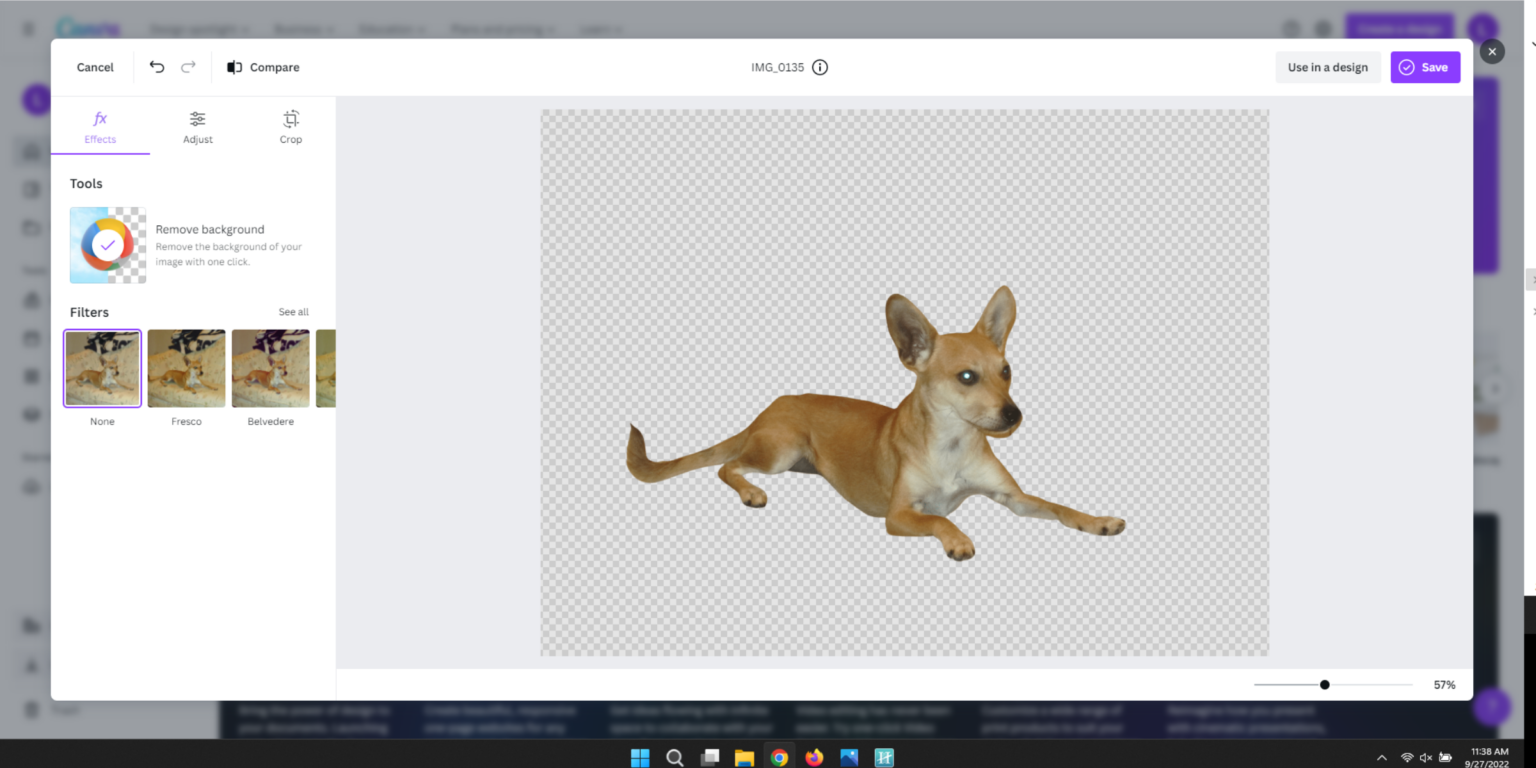Open See all filters
Viewport: 1536px width, 768px height.
point(293,311)
